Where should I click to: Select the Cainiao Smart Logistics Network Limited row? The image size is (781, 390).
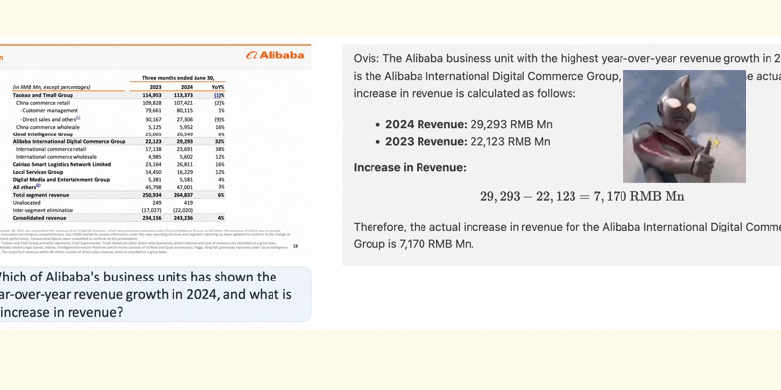[118, 164]
